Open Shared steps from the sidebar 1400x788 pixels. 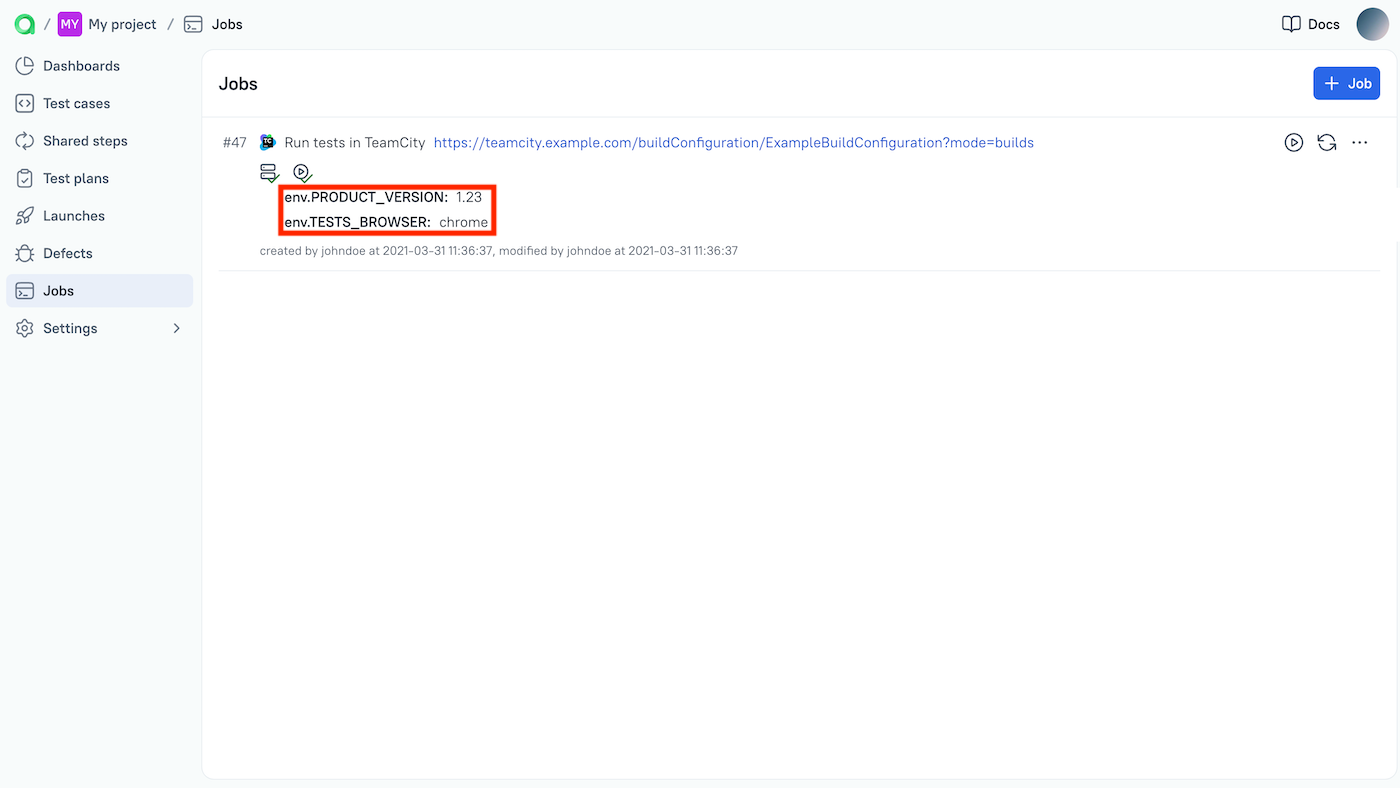click(24, 140)
